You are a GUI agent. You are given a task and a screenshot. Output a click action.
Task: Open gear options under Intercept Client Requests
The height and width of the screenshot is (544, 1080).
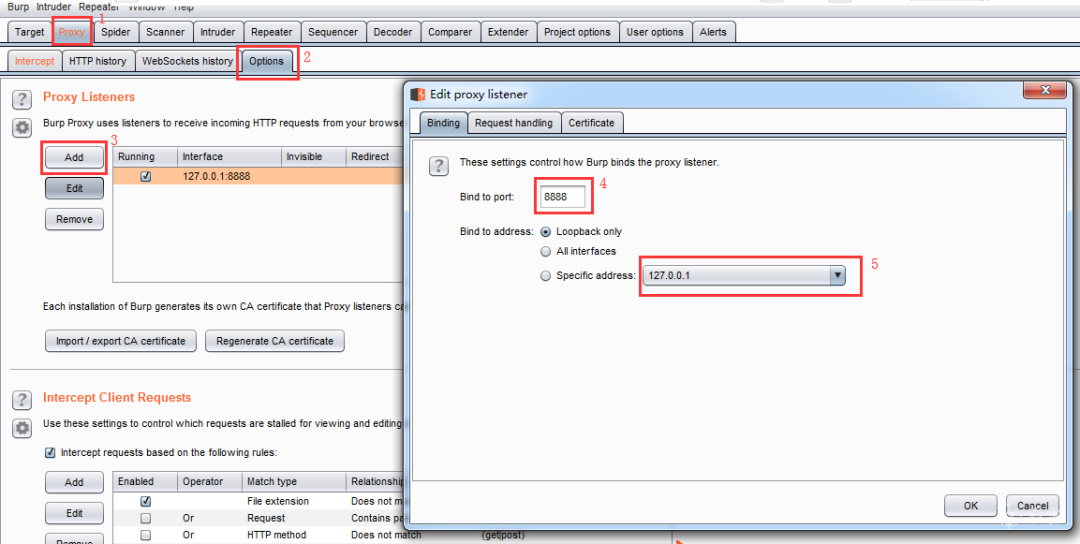click(x=21, y=428)
